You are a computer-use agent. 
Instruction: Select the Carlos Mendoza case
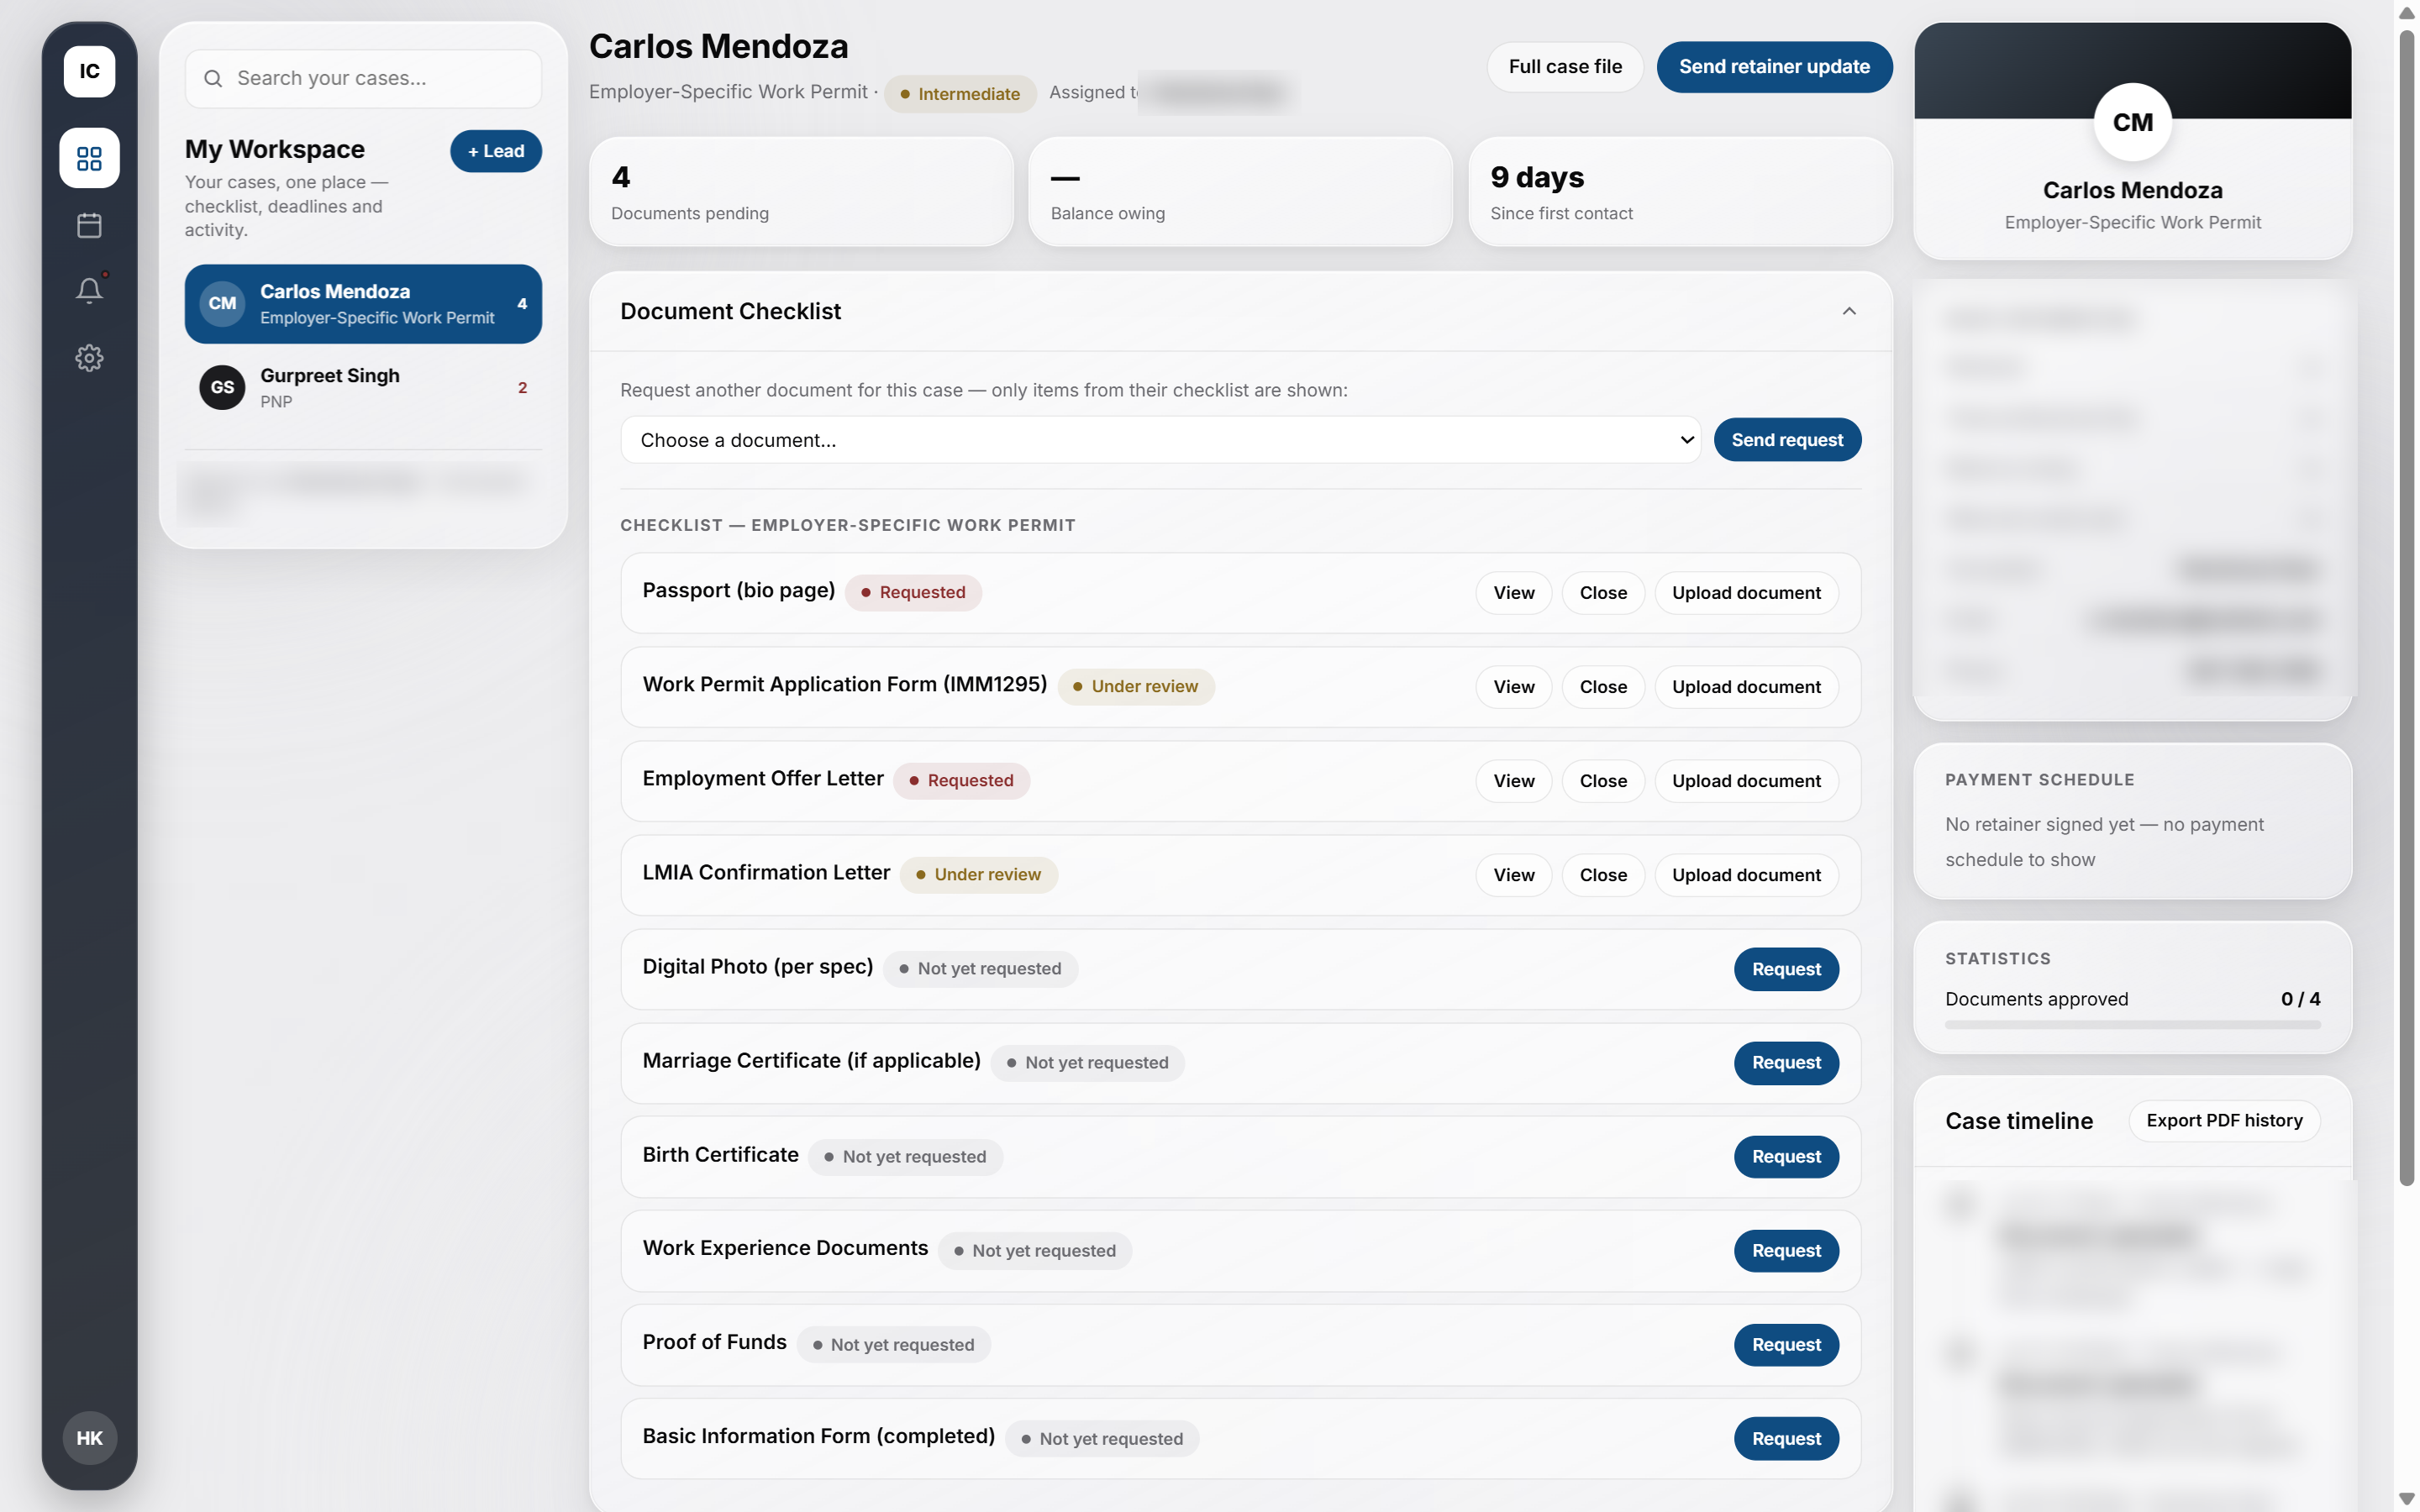363,304
